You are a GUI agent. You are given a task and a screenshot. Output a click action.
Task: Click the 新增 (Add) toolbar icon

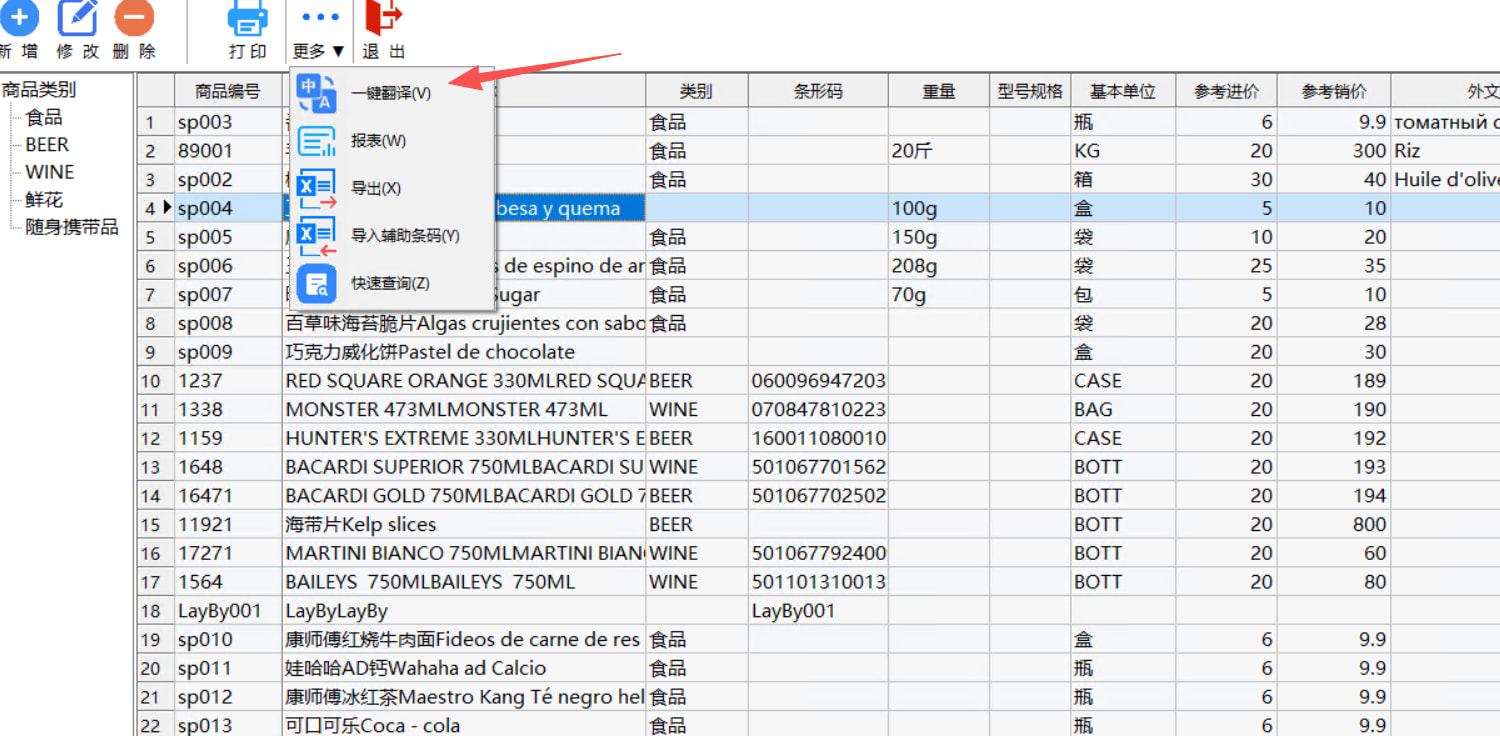tap(20, 18)
